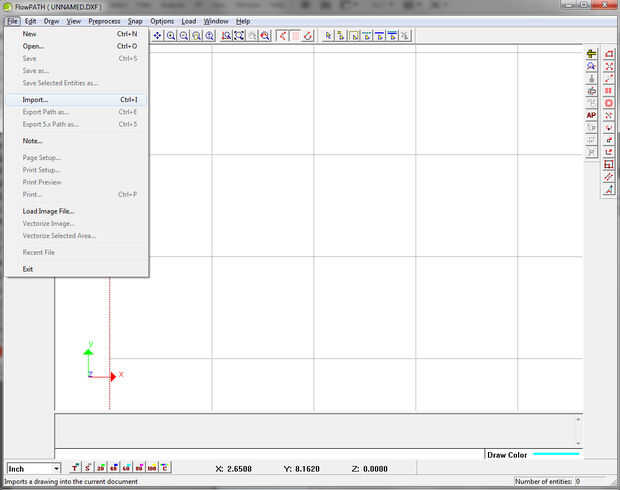Open the Edit menu
The image size is (620, 490).
click(30, 21)
